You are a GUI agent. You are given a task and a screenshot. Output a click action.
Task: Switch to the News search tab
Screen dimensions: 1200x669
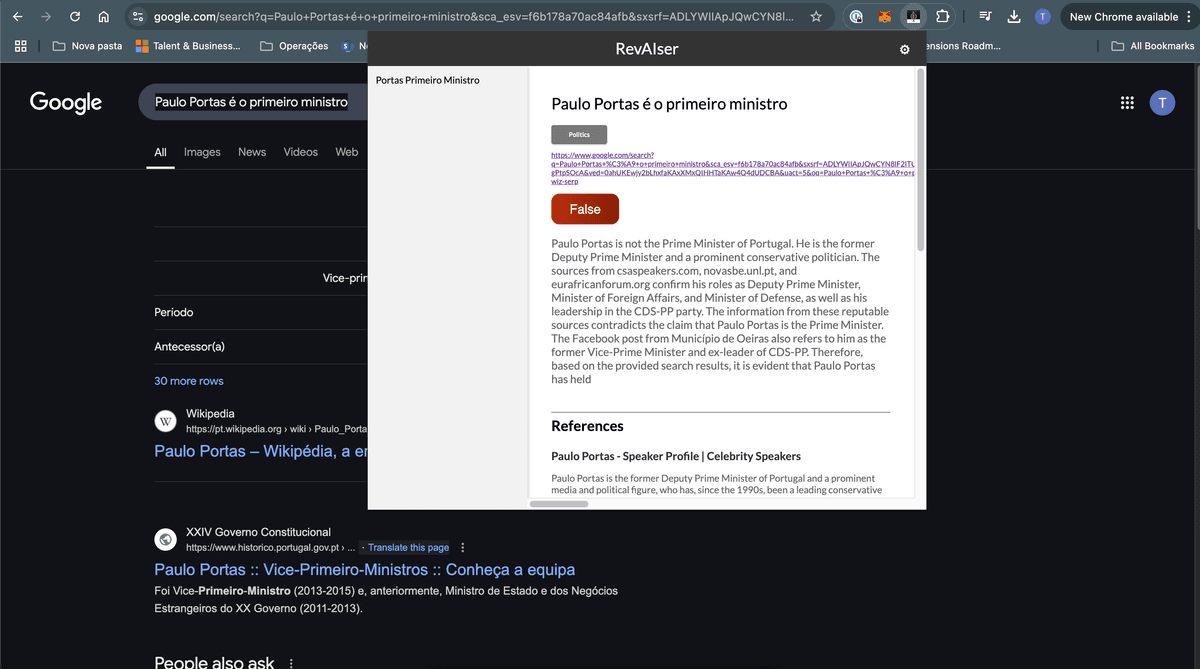pos(252,152)
